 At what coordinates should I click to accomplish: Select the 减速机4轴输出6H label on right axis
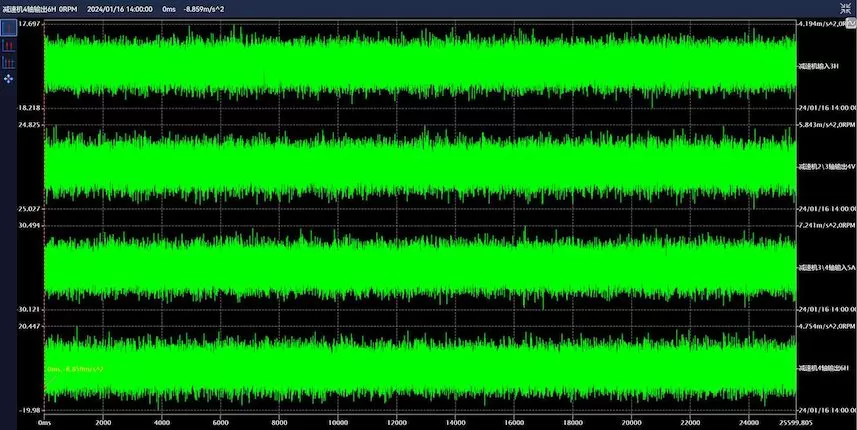[x=823, y=369]
